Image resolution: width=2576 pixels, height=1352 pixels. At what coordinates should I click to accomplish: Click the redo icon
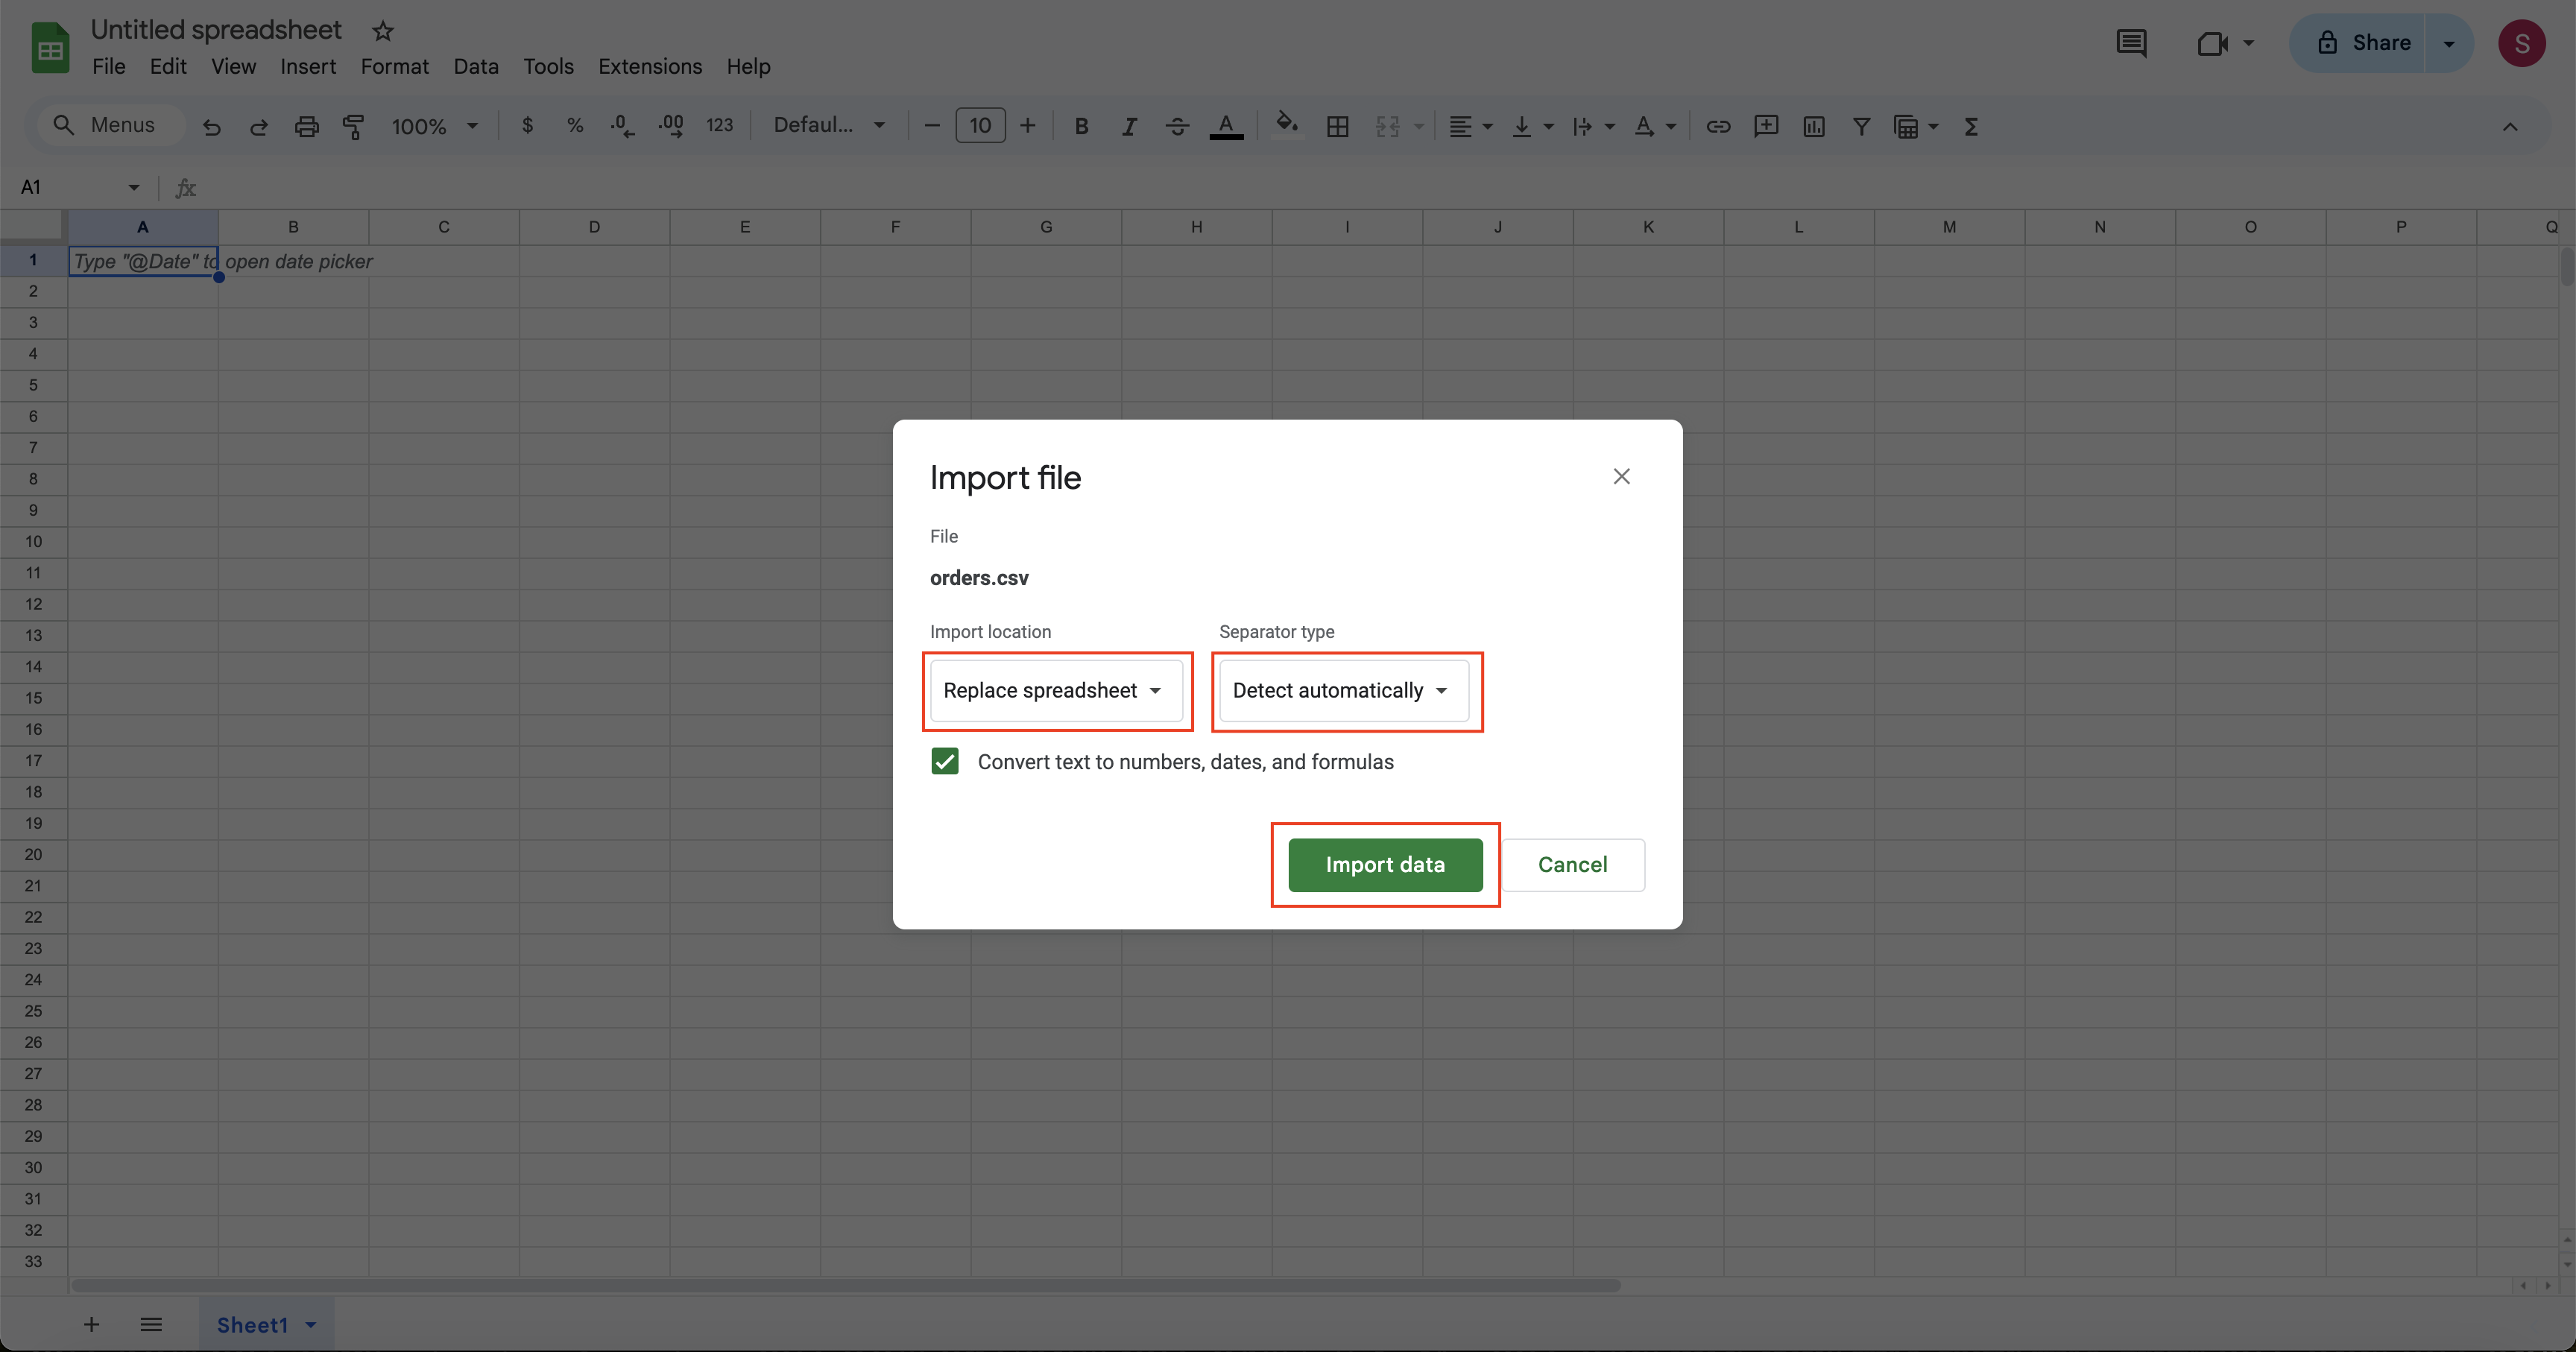pos(256,124)
